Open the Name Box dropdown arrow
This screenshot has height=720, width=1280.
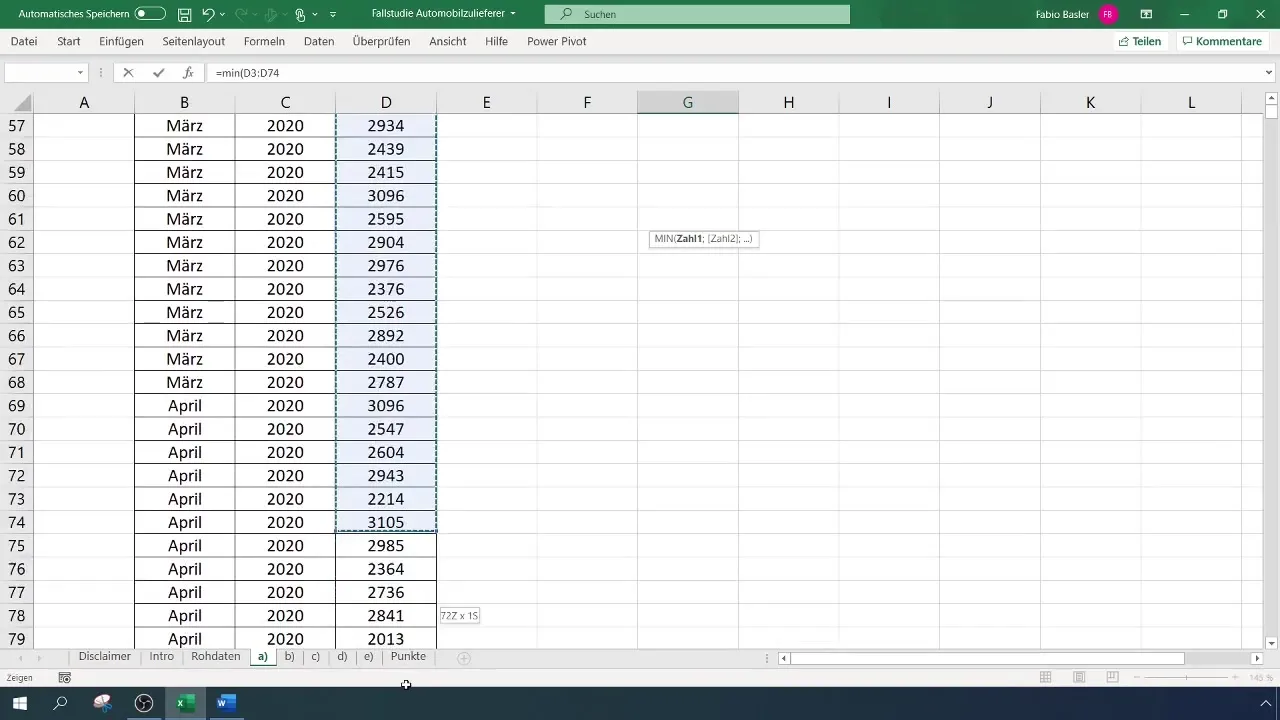tap(81, 73)
